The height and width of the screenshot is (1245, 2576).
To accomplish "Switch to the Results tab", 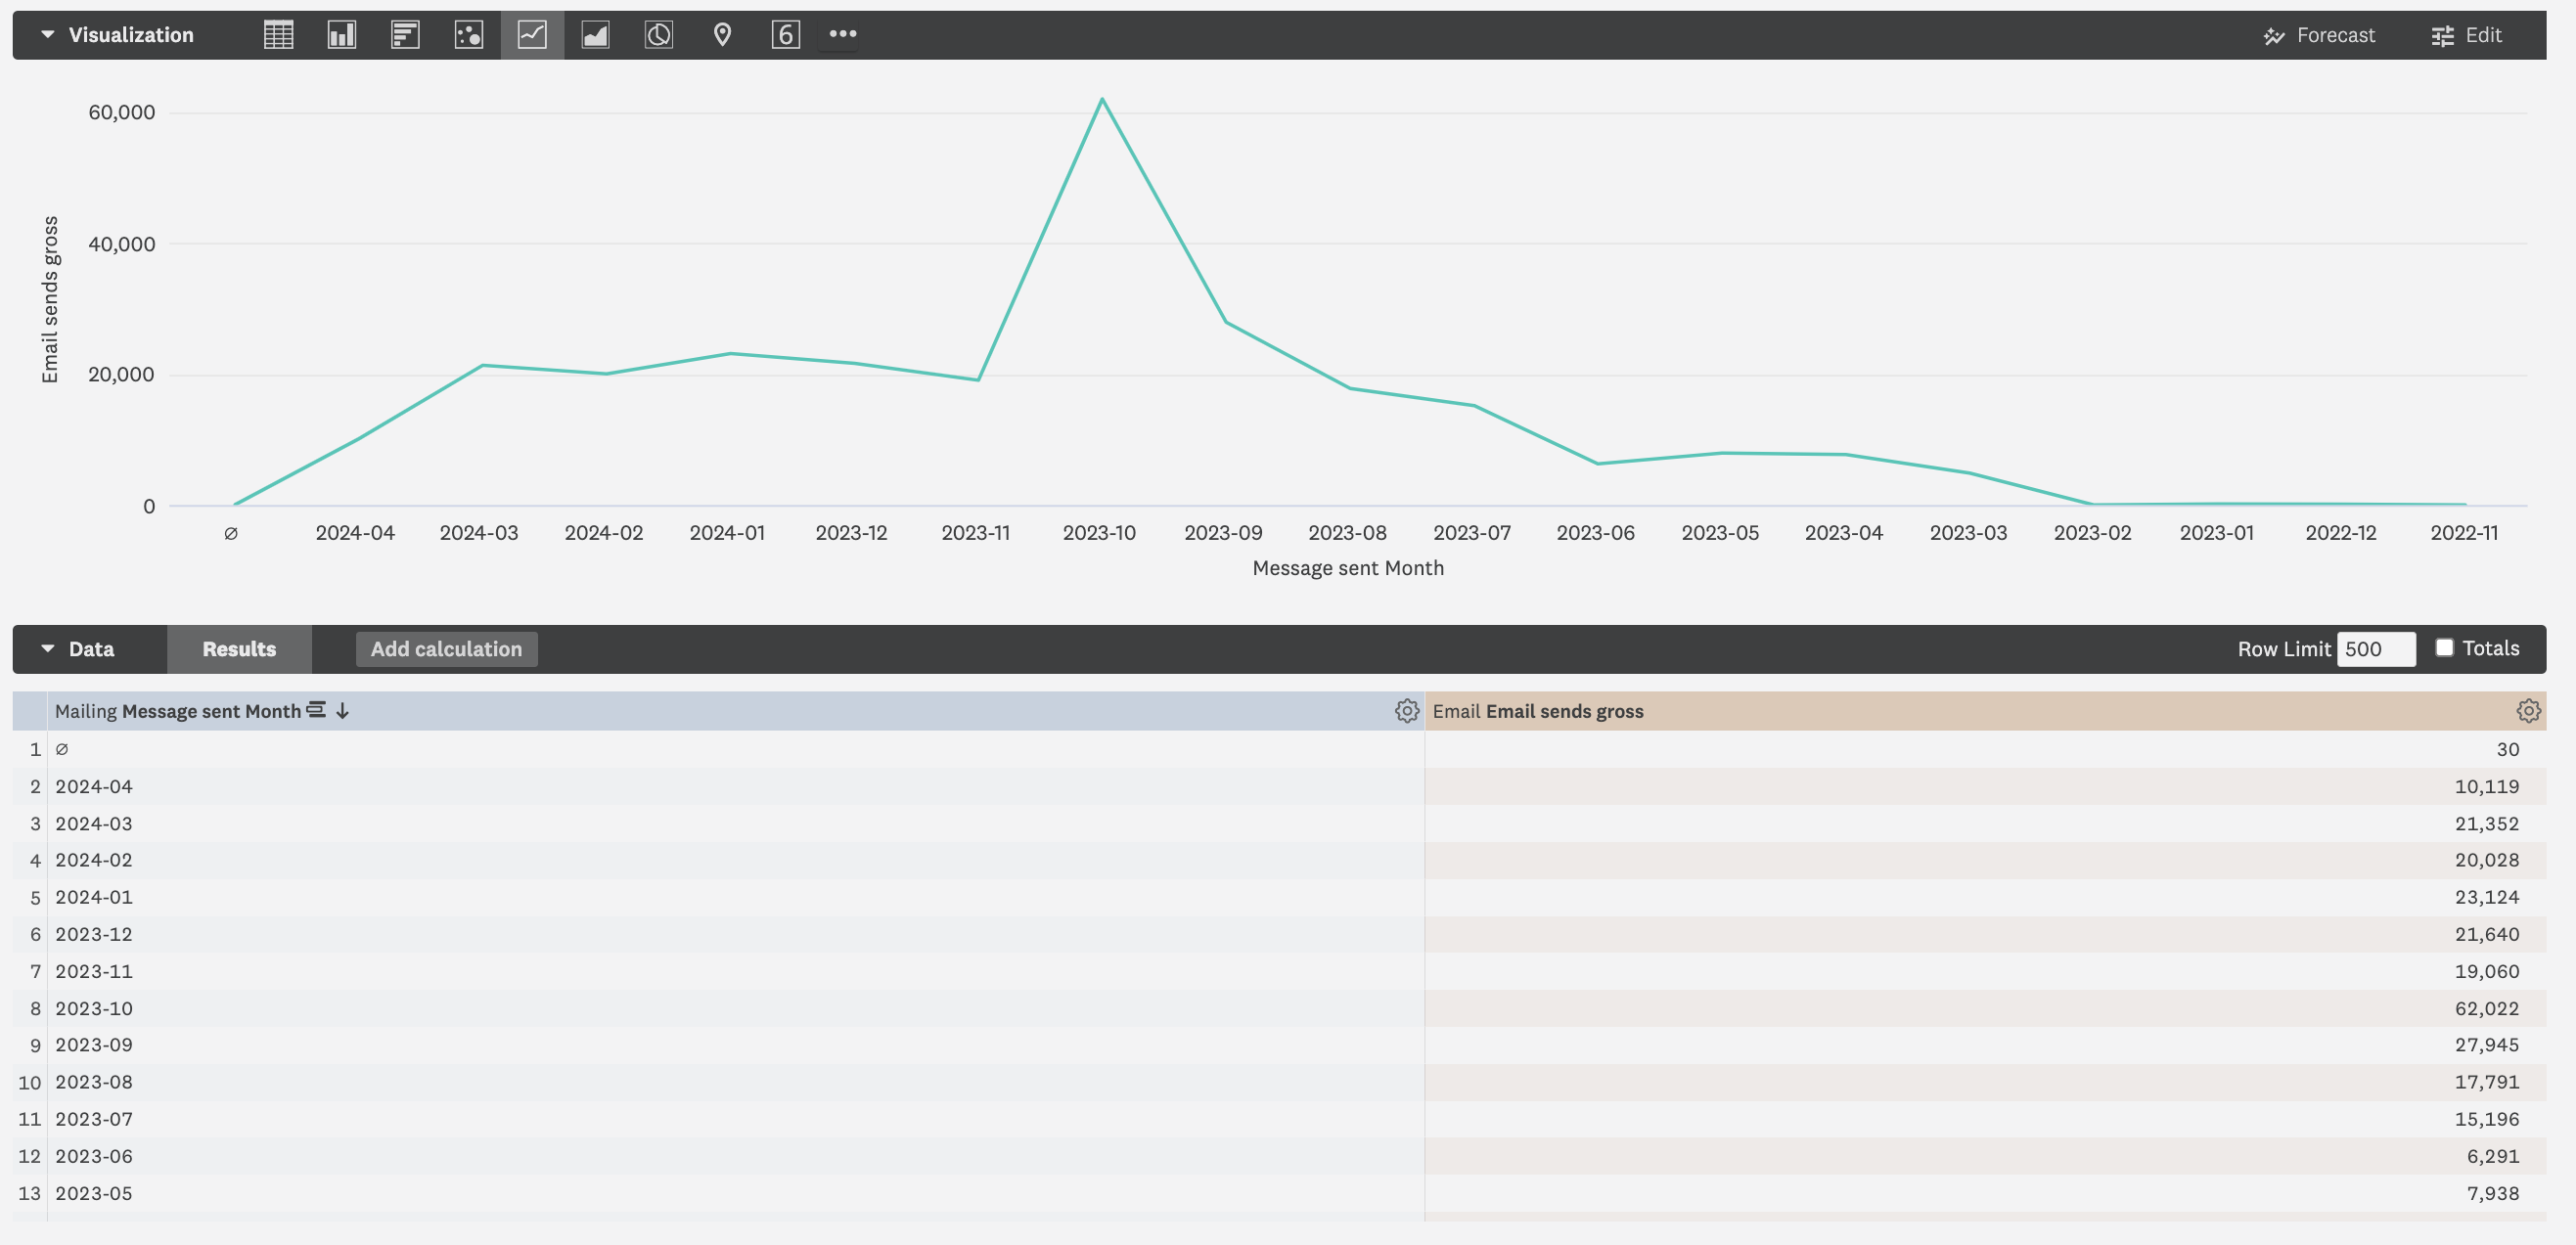I will coord(239,648).
